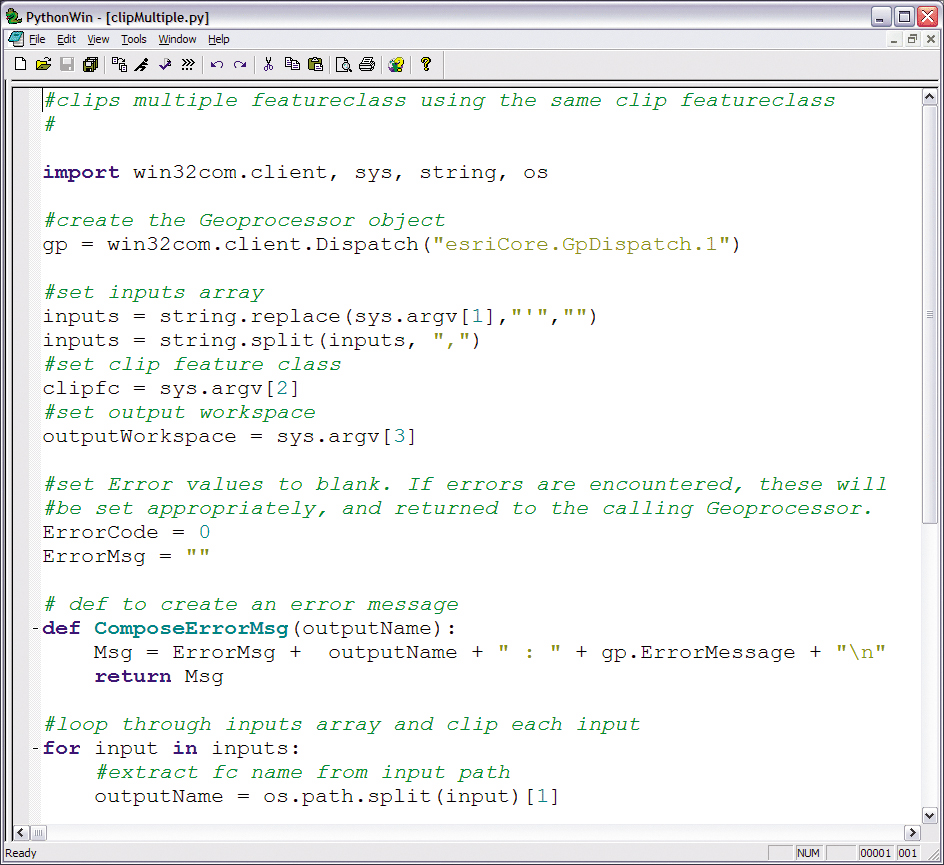
Task: Check the script with checkmark icon
Action: pyautogui.click(x=165, y=64)
